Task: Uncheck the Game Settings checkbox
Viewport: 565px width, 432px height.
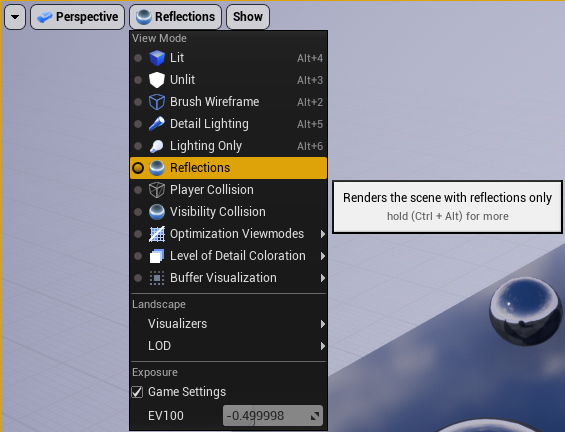Action: (137, 392)
